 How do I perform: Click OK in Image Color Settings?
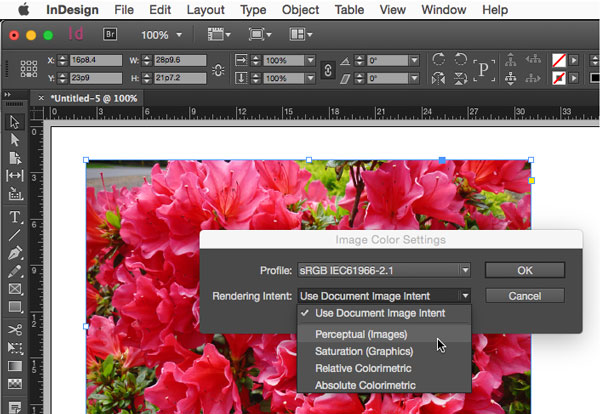(525, 270)
